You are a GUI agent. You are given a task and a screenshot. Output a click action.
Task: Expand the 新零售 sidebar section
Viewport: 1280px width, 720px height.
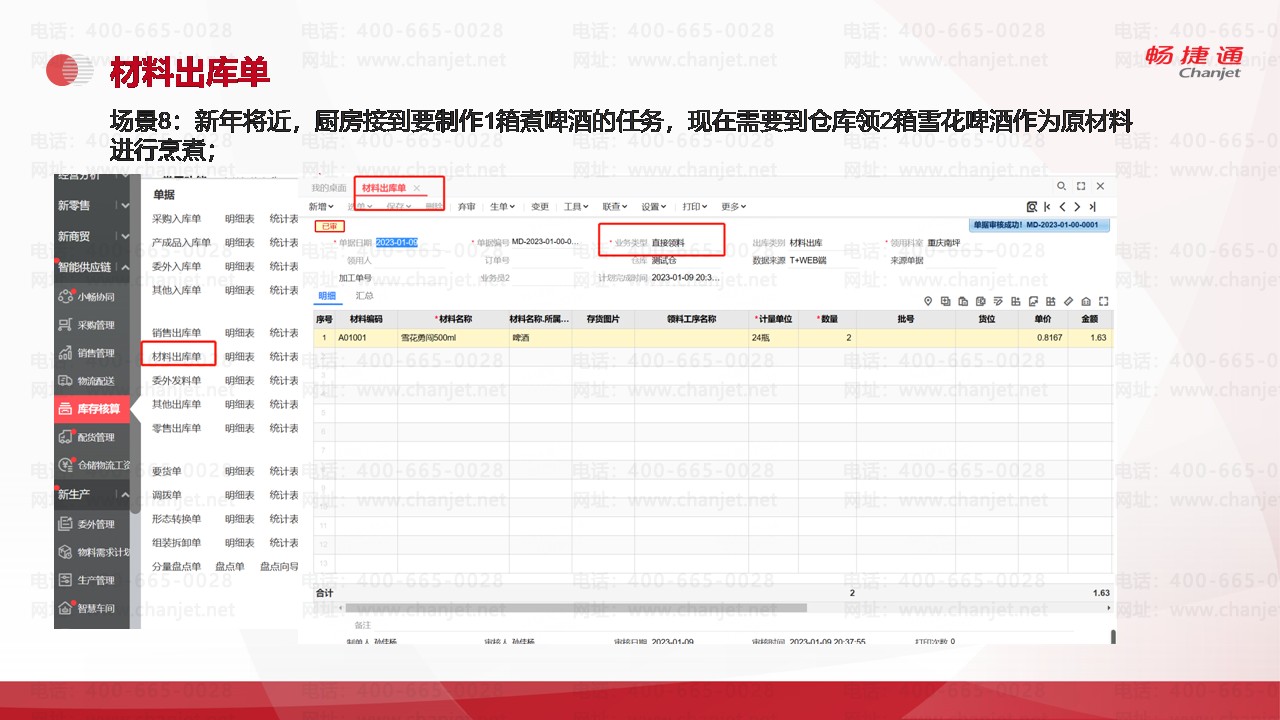pyautogui.click(x=125, y=206)
